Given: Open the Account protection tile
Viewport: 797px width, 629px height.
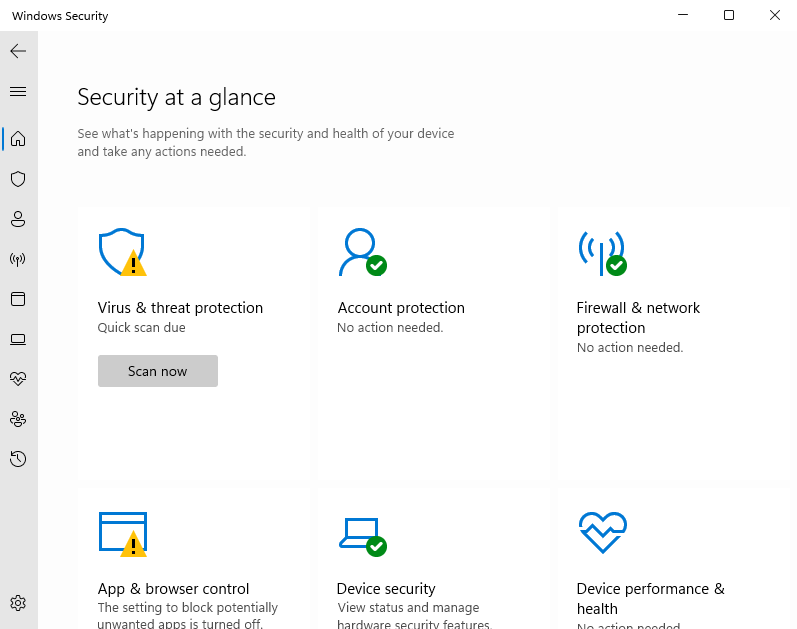Looking at the screenshot, I should click(x=434, y=344).
